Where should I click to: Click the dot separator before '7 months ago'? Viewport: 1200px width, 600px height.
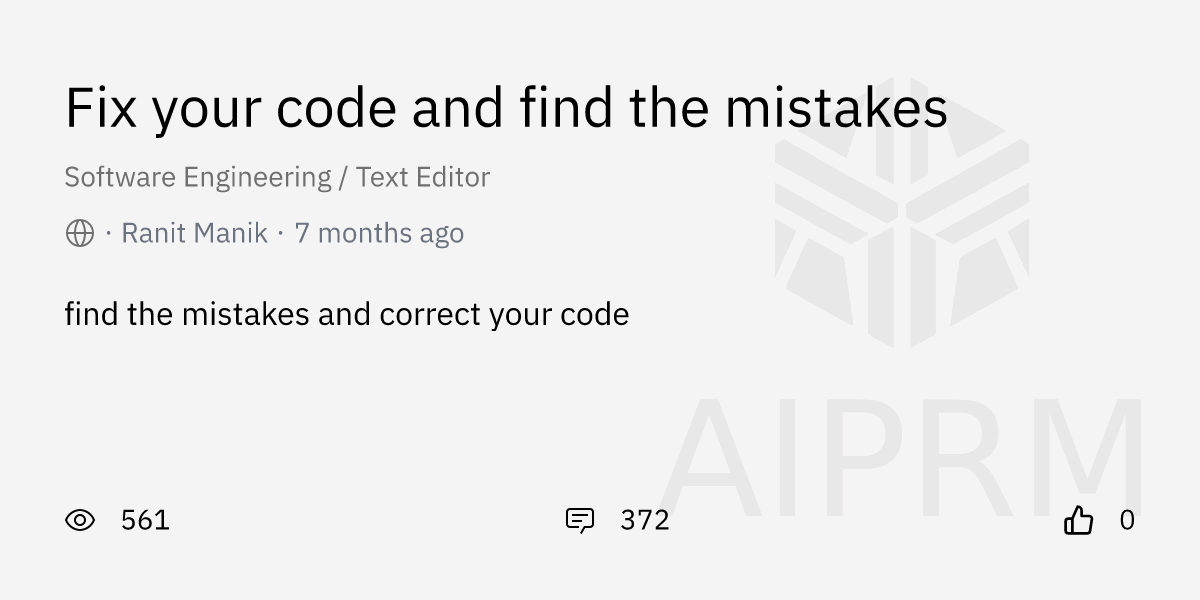tap(281, 234)
